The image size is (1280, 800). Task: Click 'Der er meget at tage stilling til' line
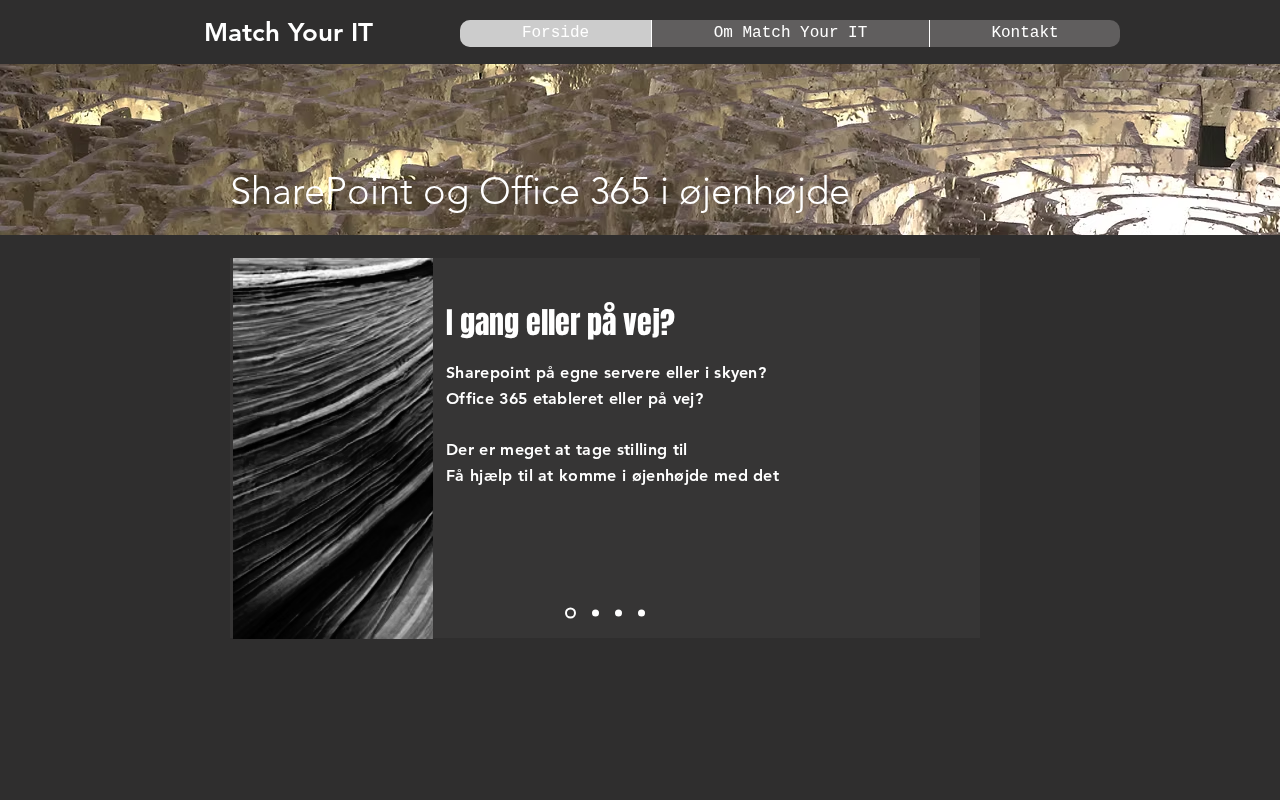tap(567, 450)
